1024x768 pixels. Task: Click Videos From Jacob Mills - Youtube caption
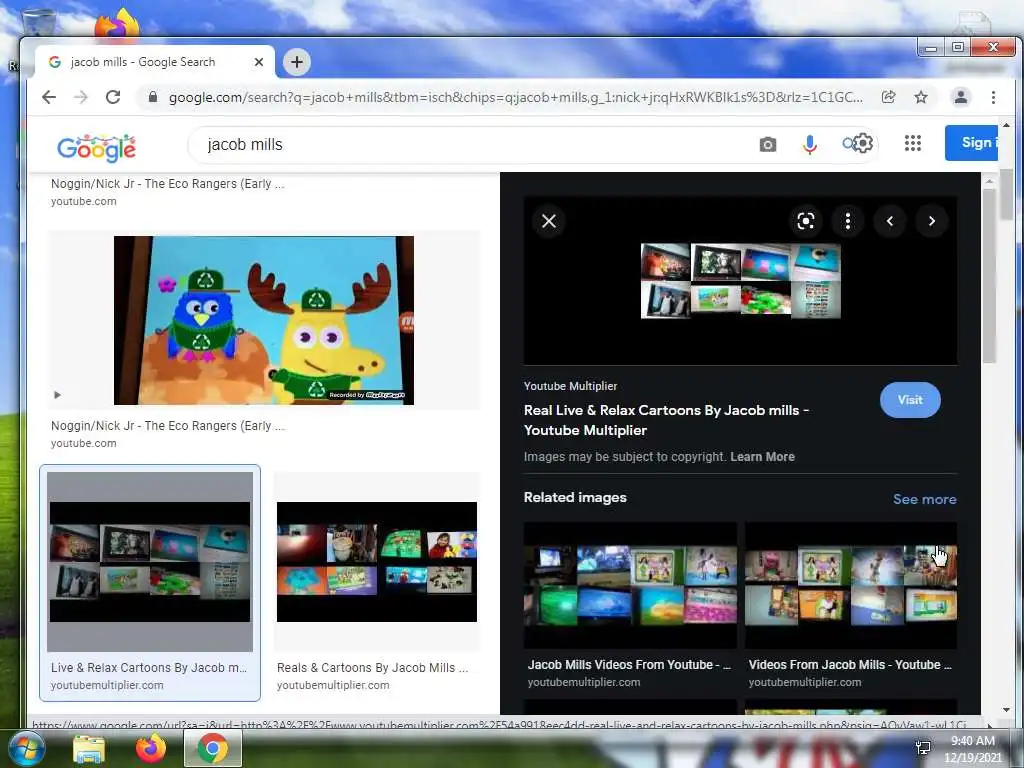tap(850, 664)
